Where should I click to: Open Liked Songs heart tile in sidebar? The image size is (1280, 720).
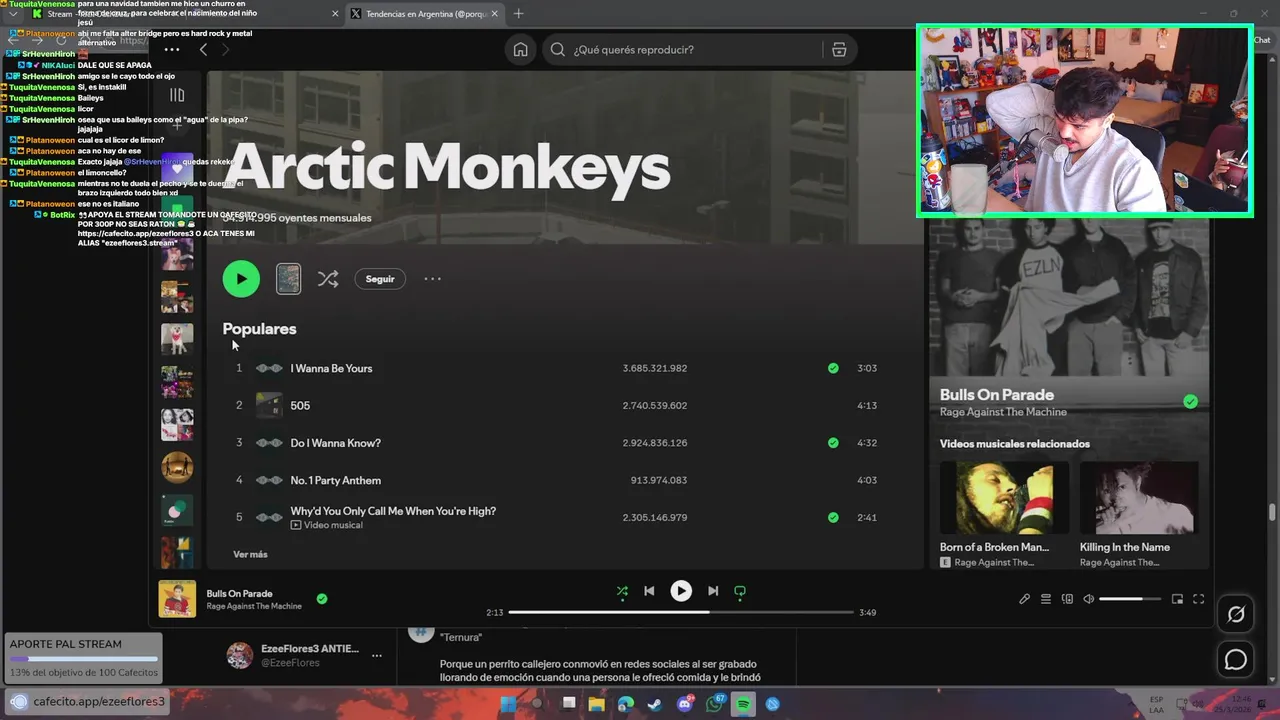click(x=177, y=169)
